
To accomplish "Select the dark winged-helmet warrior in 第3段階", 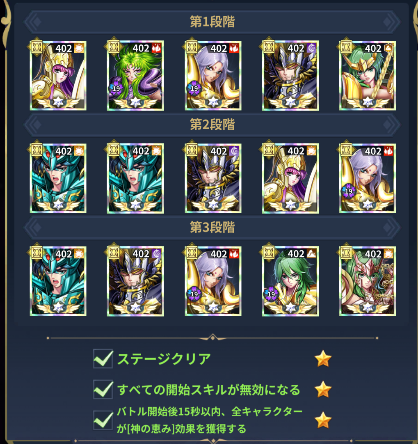I will (135, 281).
